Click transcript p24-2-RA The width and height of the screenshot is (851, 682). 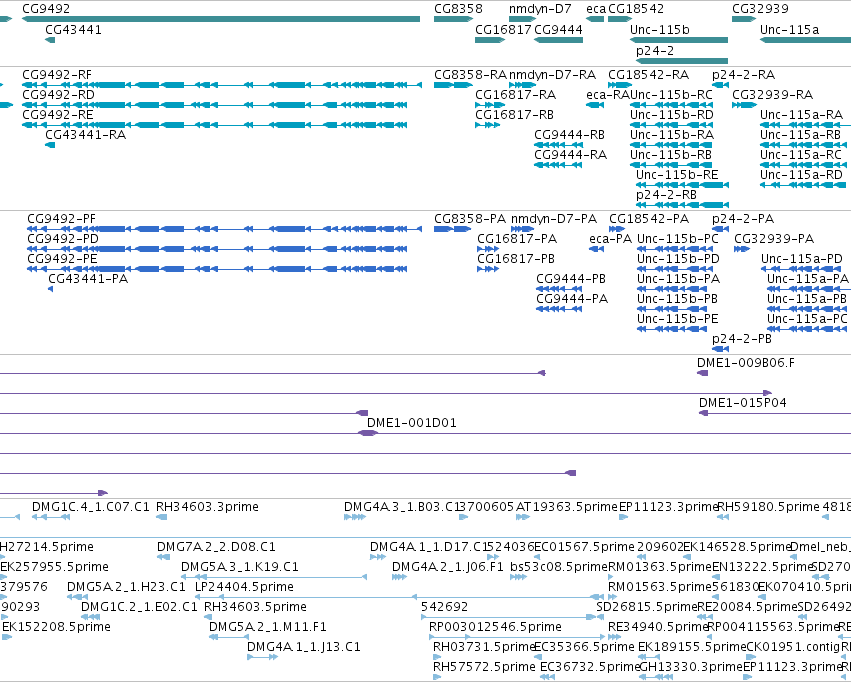pyautogui.click(x=744, y=75)
